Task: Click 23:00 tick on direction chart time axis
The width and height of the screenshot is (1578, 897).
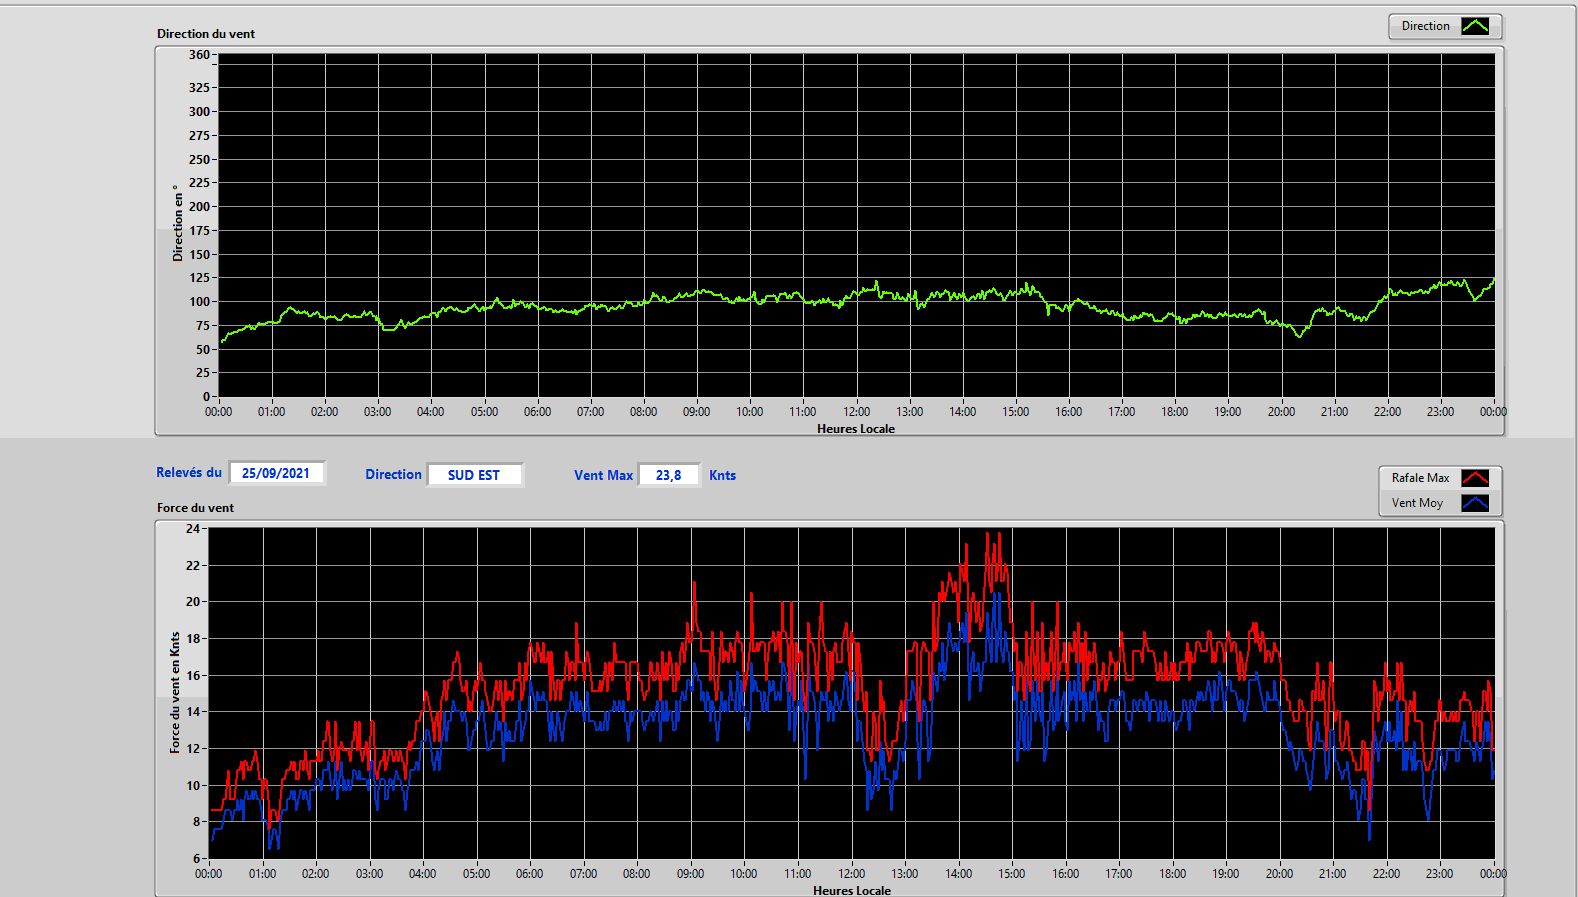Action: [1440, 412]
